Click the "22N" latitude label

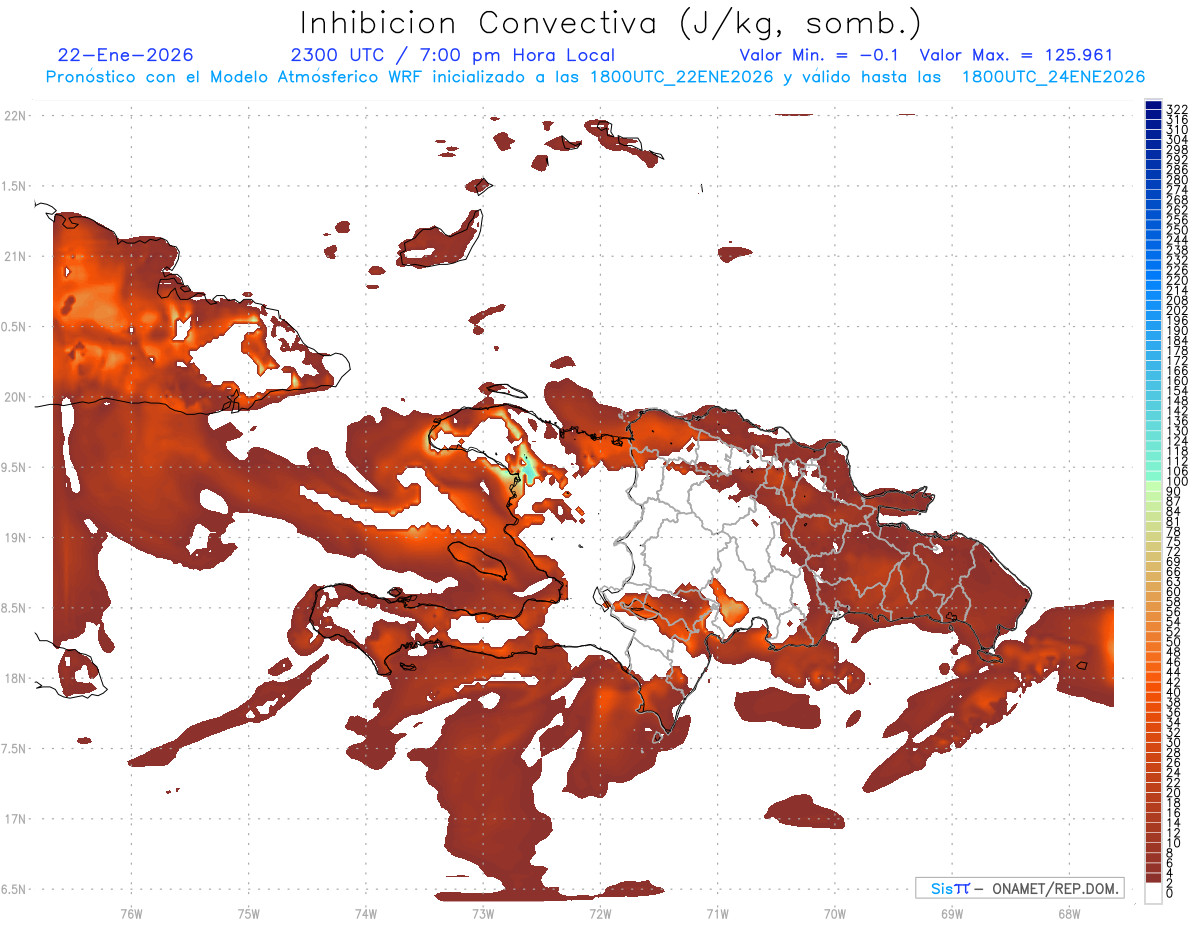(15, 115)
